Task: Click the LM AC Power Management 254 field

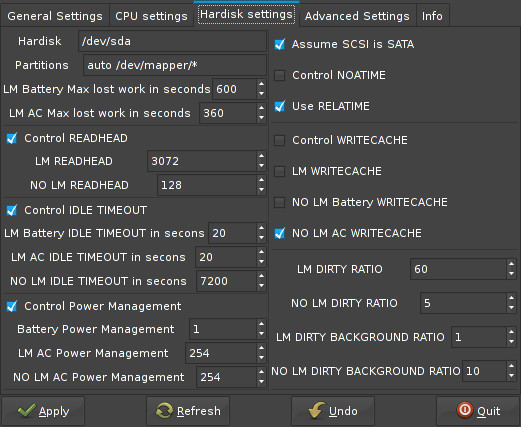Action: click(221, 353)
